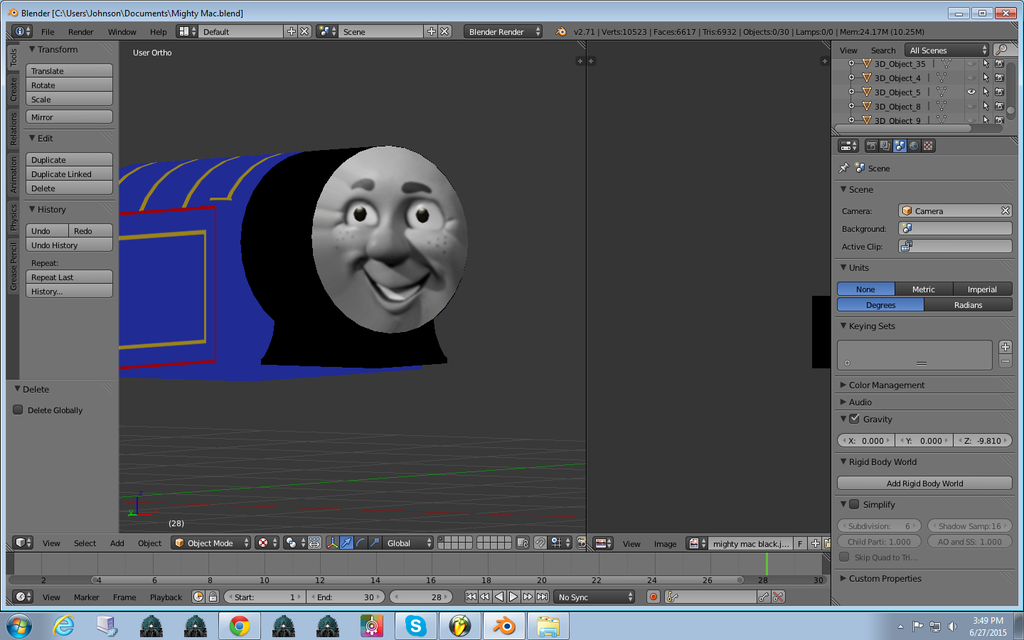Select Radians angle option
Screen dimensions: 1024x640
click(968, 305)
